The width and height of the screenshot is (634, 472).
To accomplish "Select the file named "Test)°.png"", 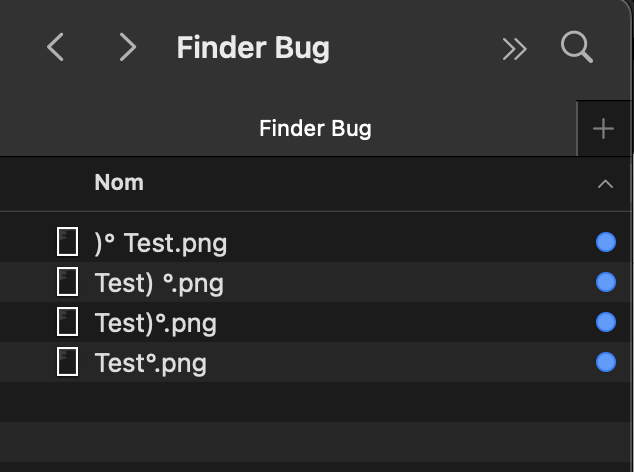I will point(155,323).
